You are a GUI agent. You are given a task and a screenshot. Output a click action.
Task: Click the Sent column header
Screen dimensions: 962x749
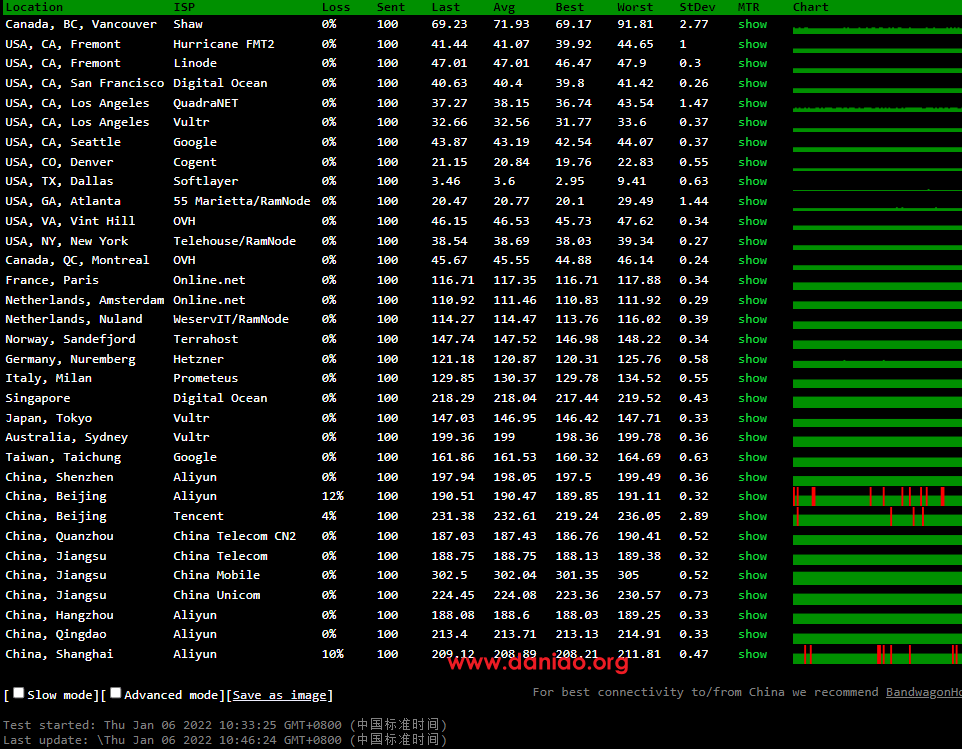[x=391, y=7]
